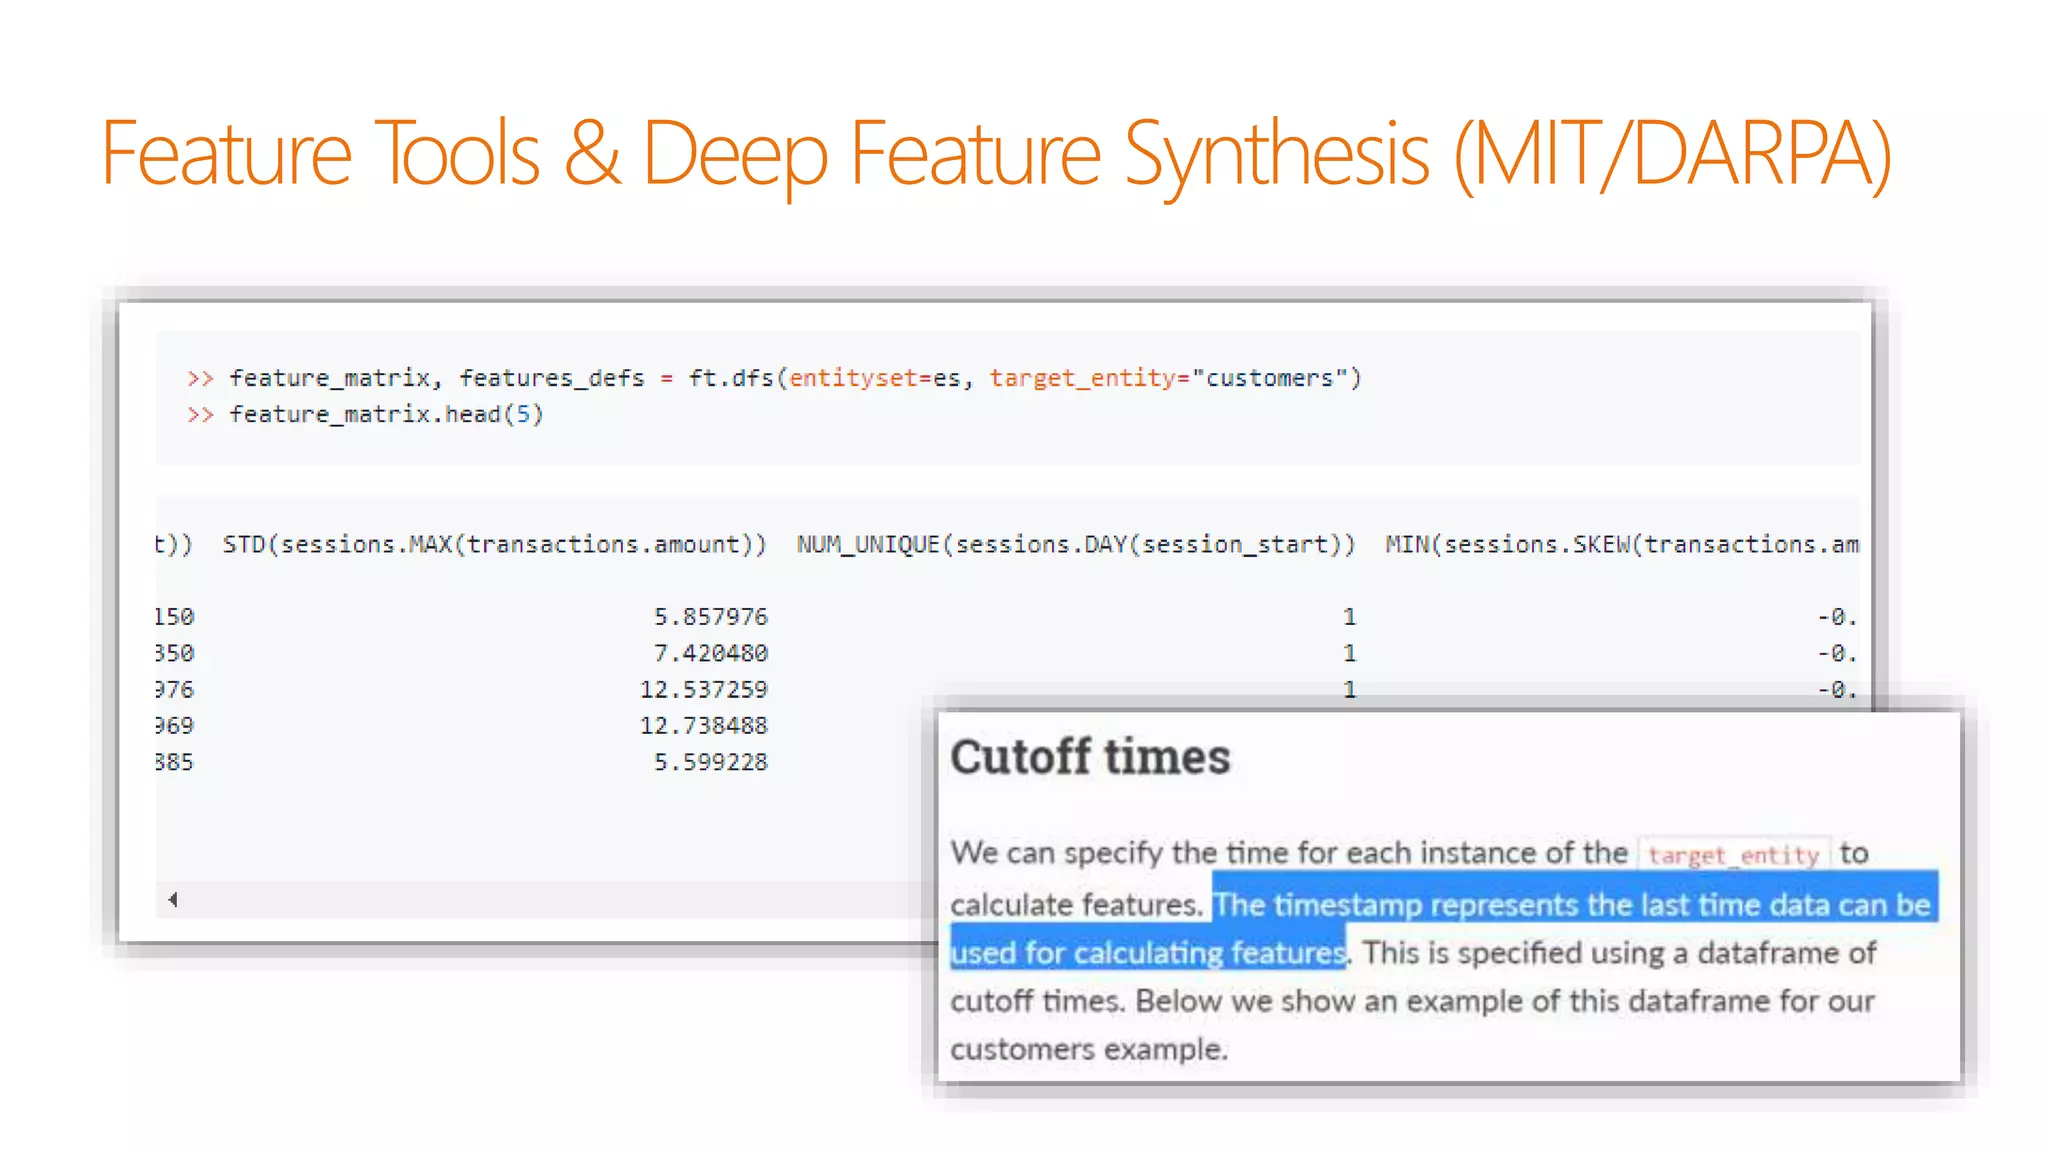This screenshot has width=2048, height=1152.
Task: Click the blue highlighted timestamp sentence
Action: [1574, 905]
